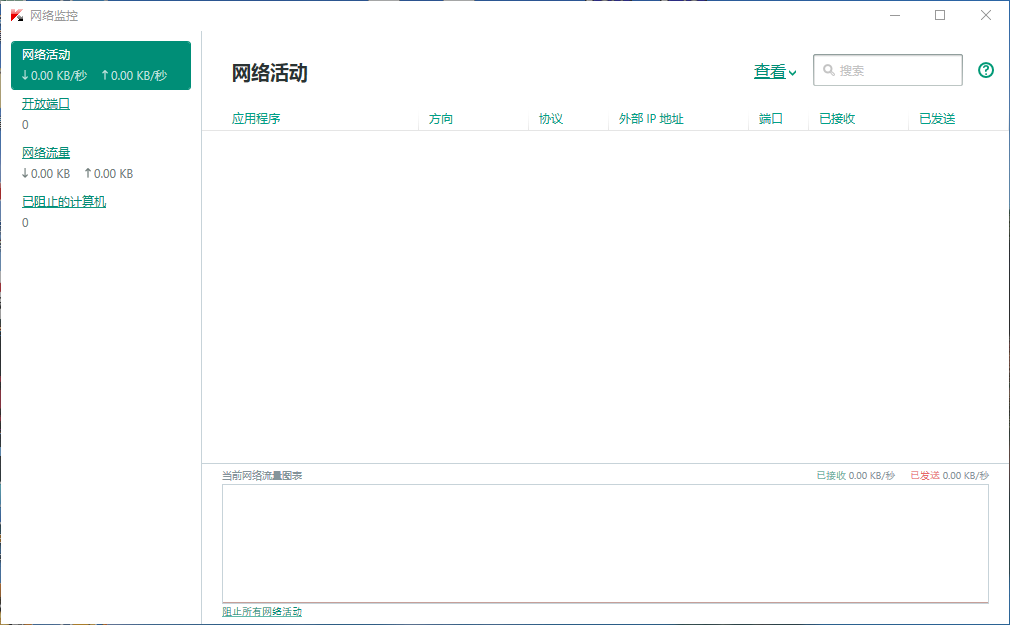Click the 当前网络流量图表 label
This screenshot has height=625, width=1010.
point(262,476)
